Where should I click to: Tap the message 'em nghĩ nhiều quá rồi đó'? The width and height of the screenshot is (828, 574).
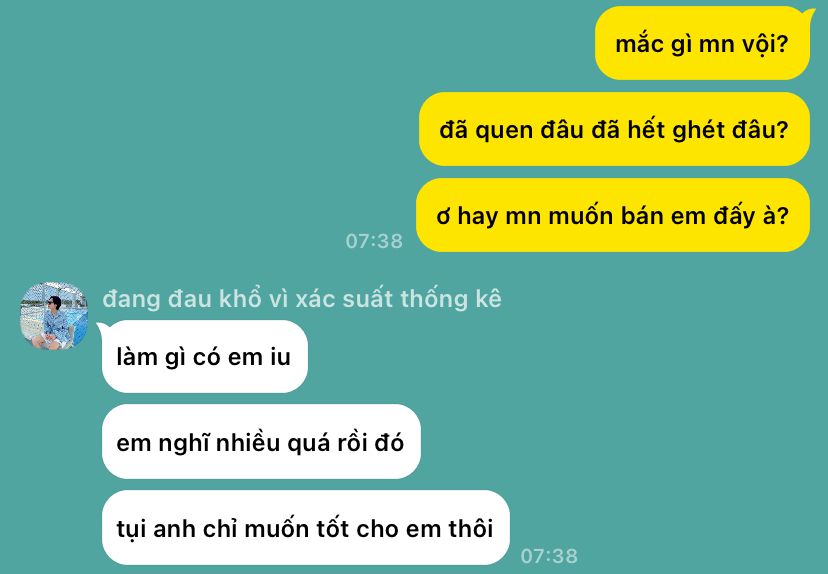[261, 442]
